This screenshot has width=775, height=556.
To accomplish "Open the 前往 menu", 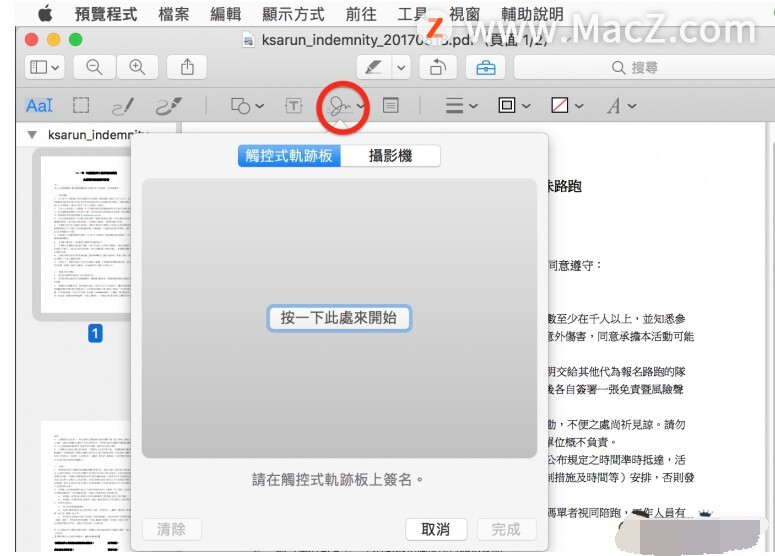I will 361,14.
